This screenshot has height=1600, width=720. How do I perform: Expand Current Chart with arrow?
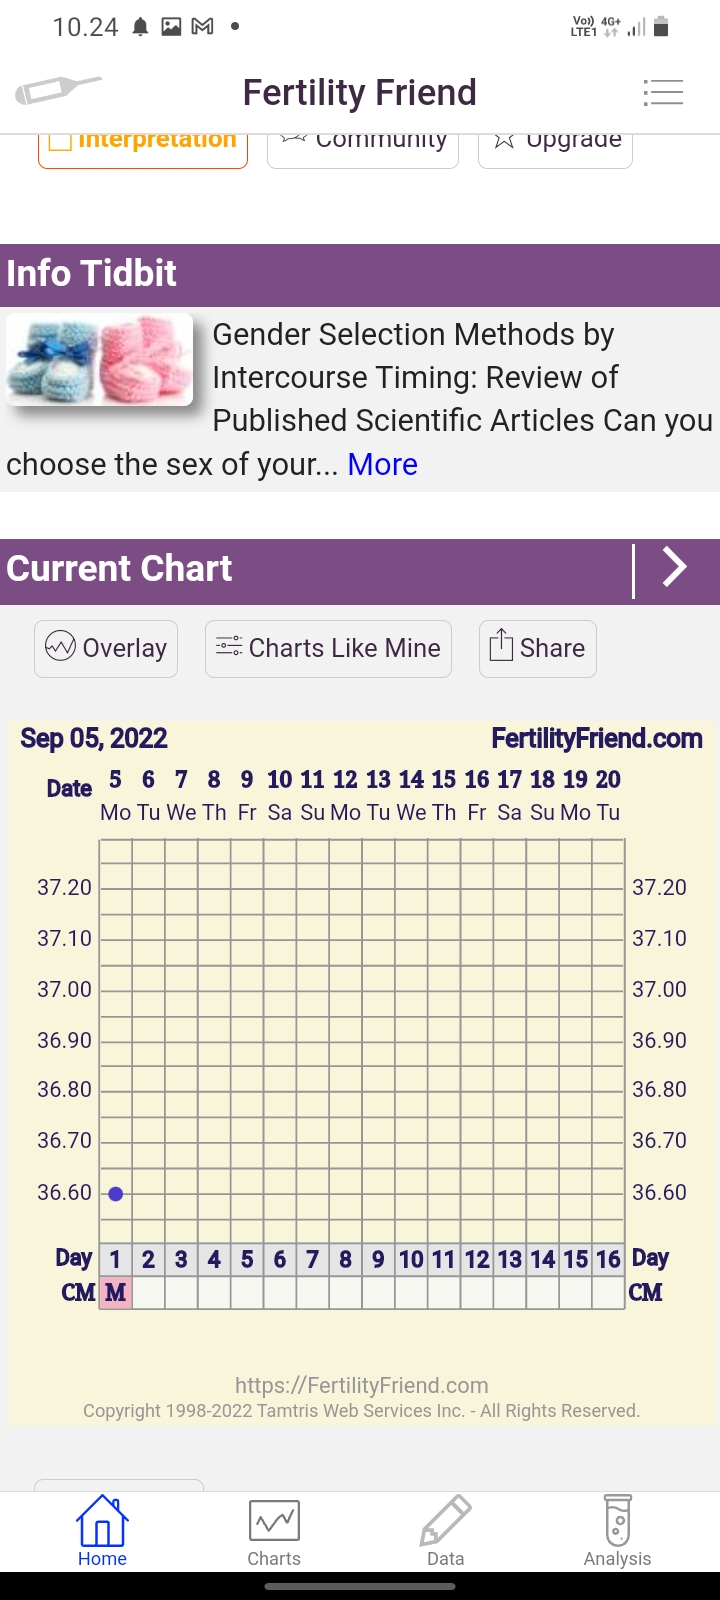676,568
